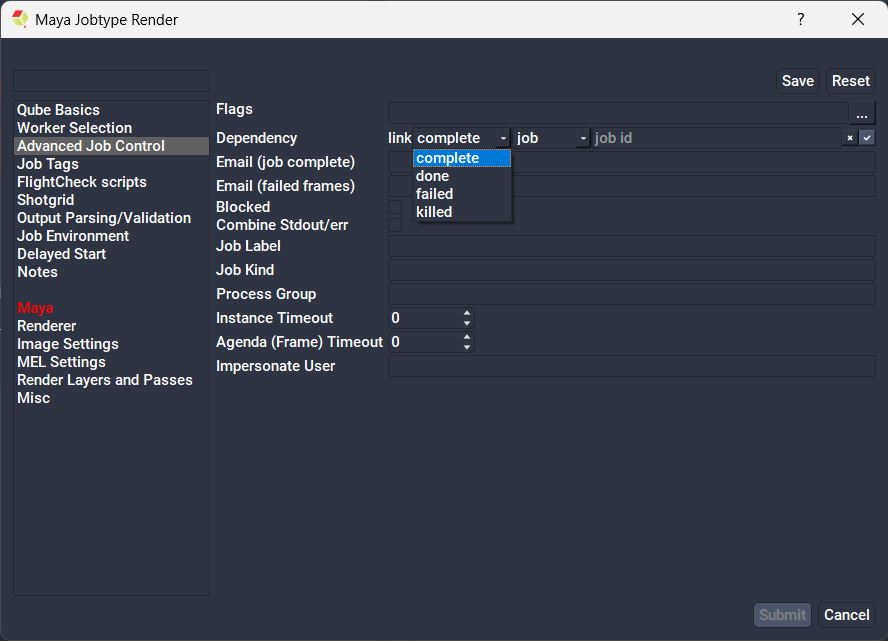The image size is (888, 641).
Task: Open the 'job' dependency type dropdown
Action: point(552,138)
